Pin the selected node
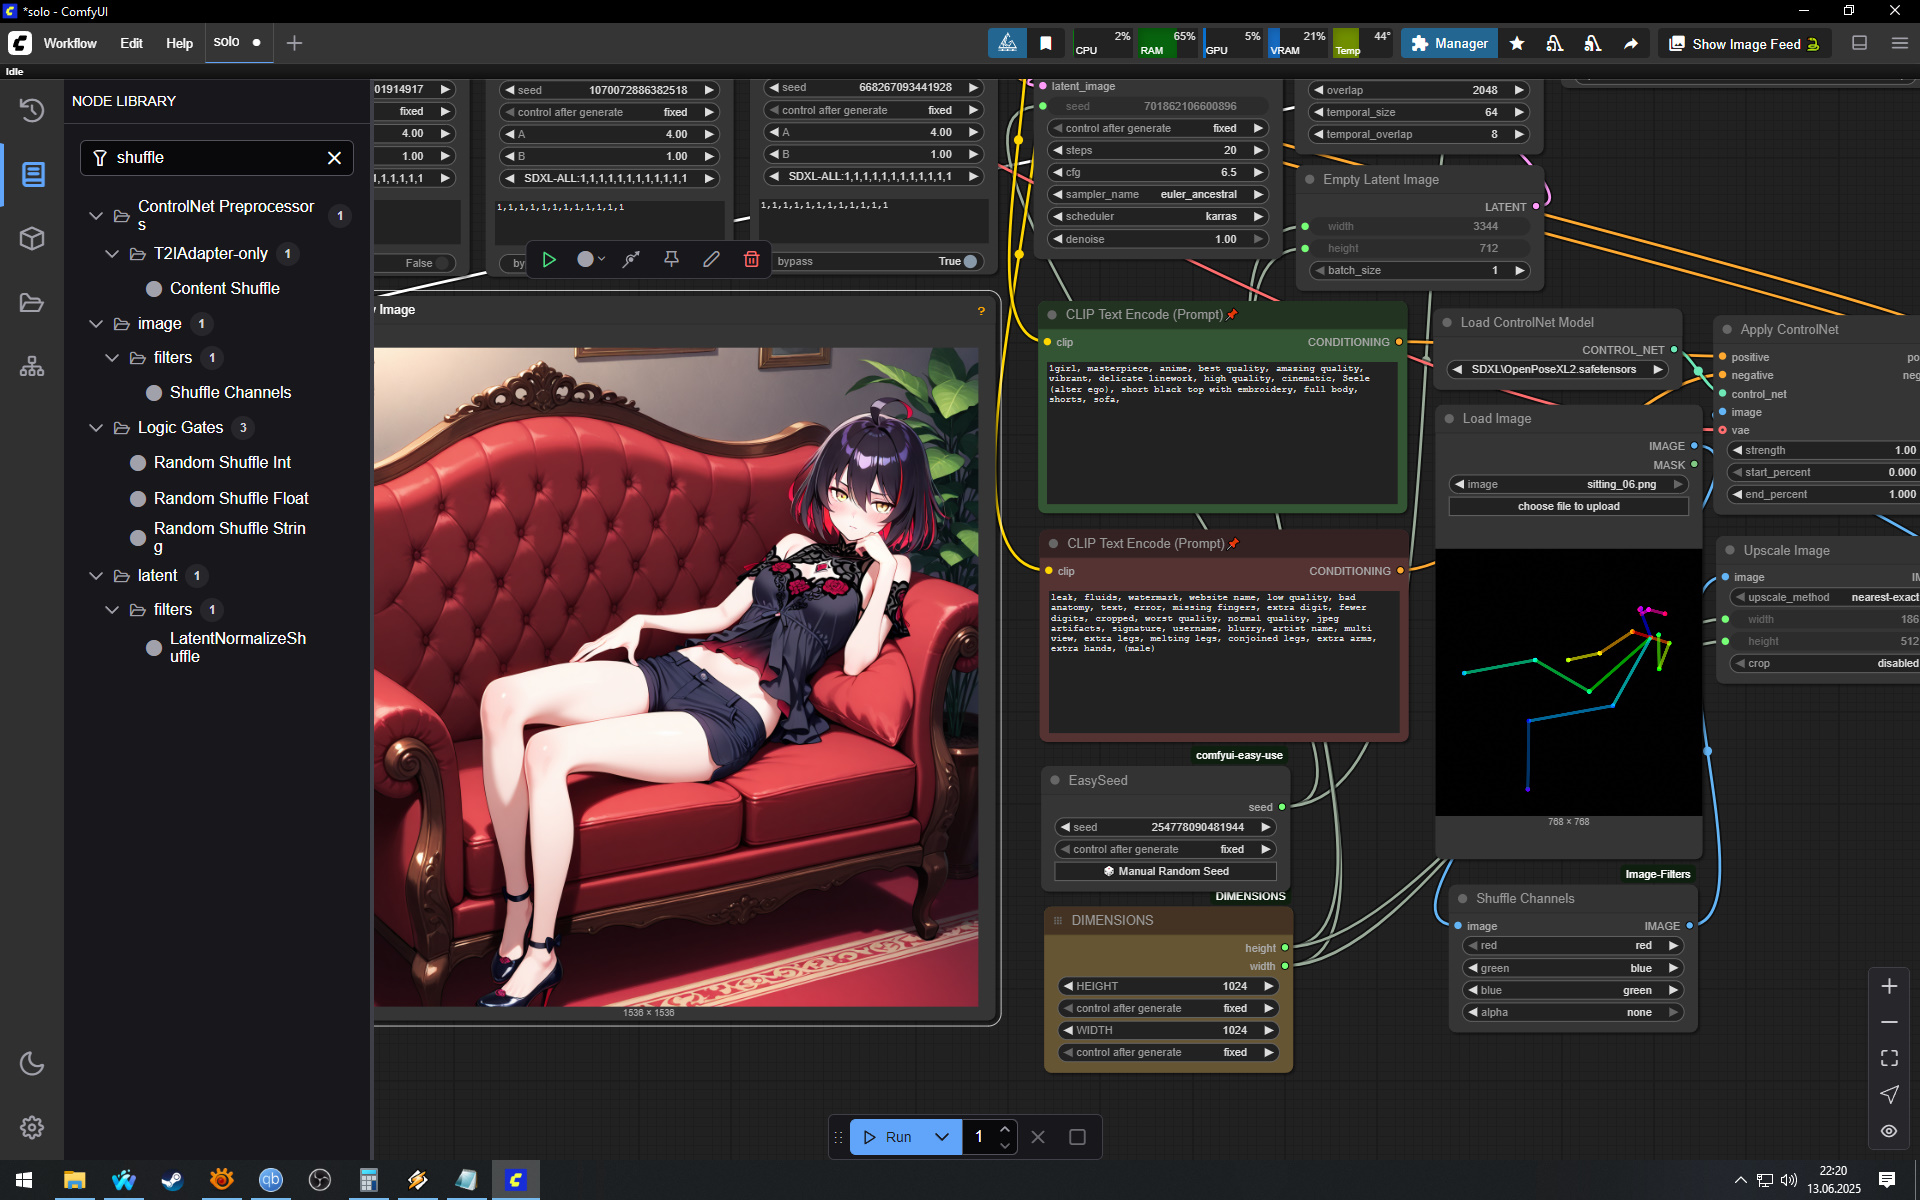This screenshot has width=1920, height=1200. (671, 260)
